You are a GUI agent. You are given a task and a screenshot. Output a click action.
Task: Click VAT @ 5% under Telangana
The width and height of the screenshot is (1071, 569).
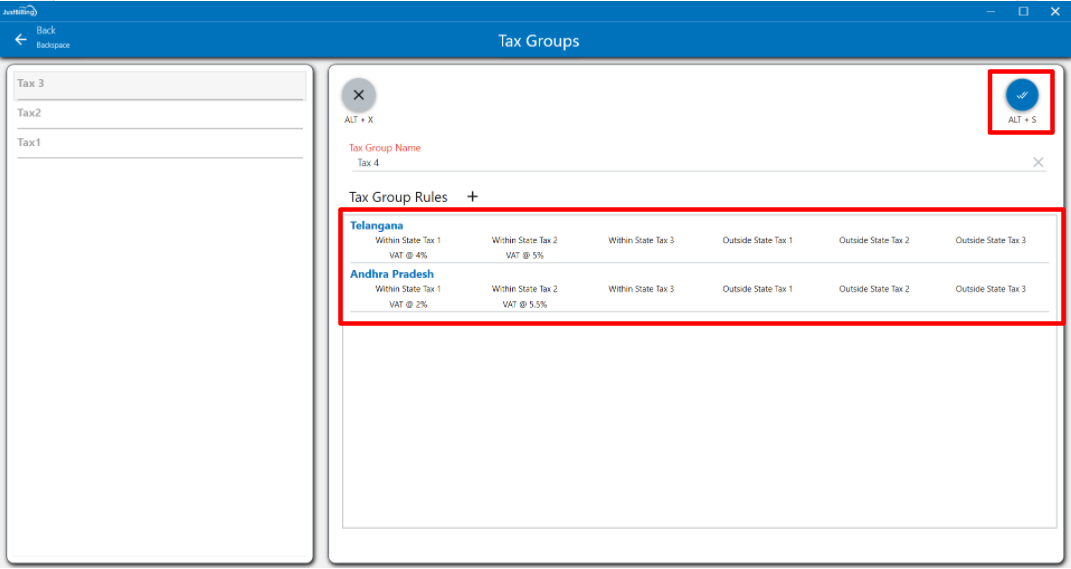point(524,255)
